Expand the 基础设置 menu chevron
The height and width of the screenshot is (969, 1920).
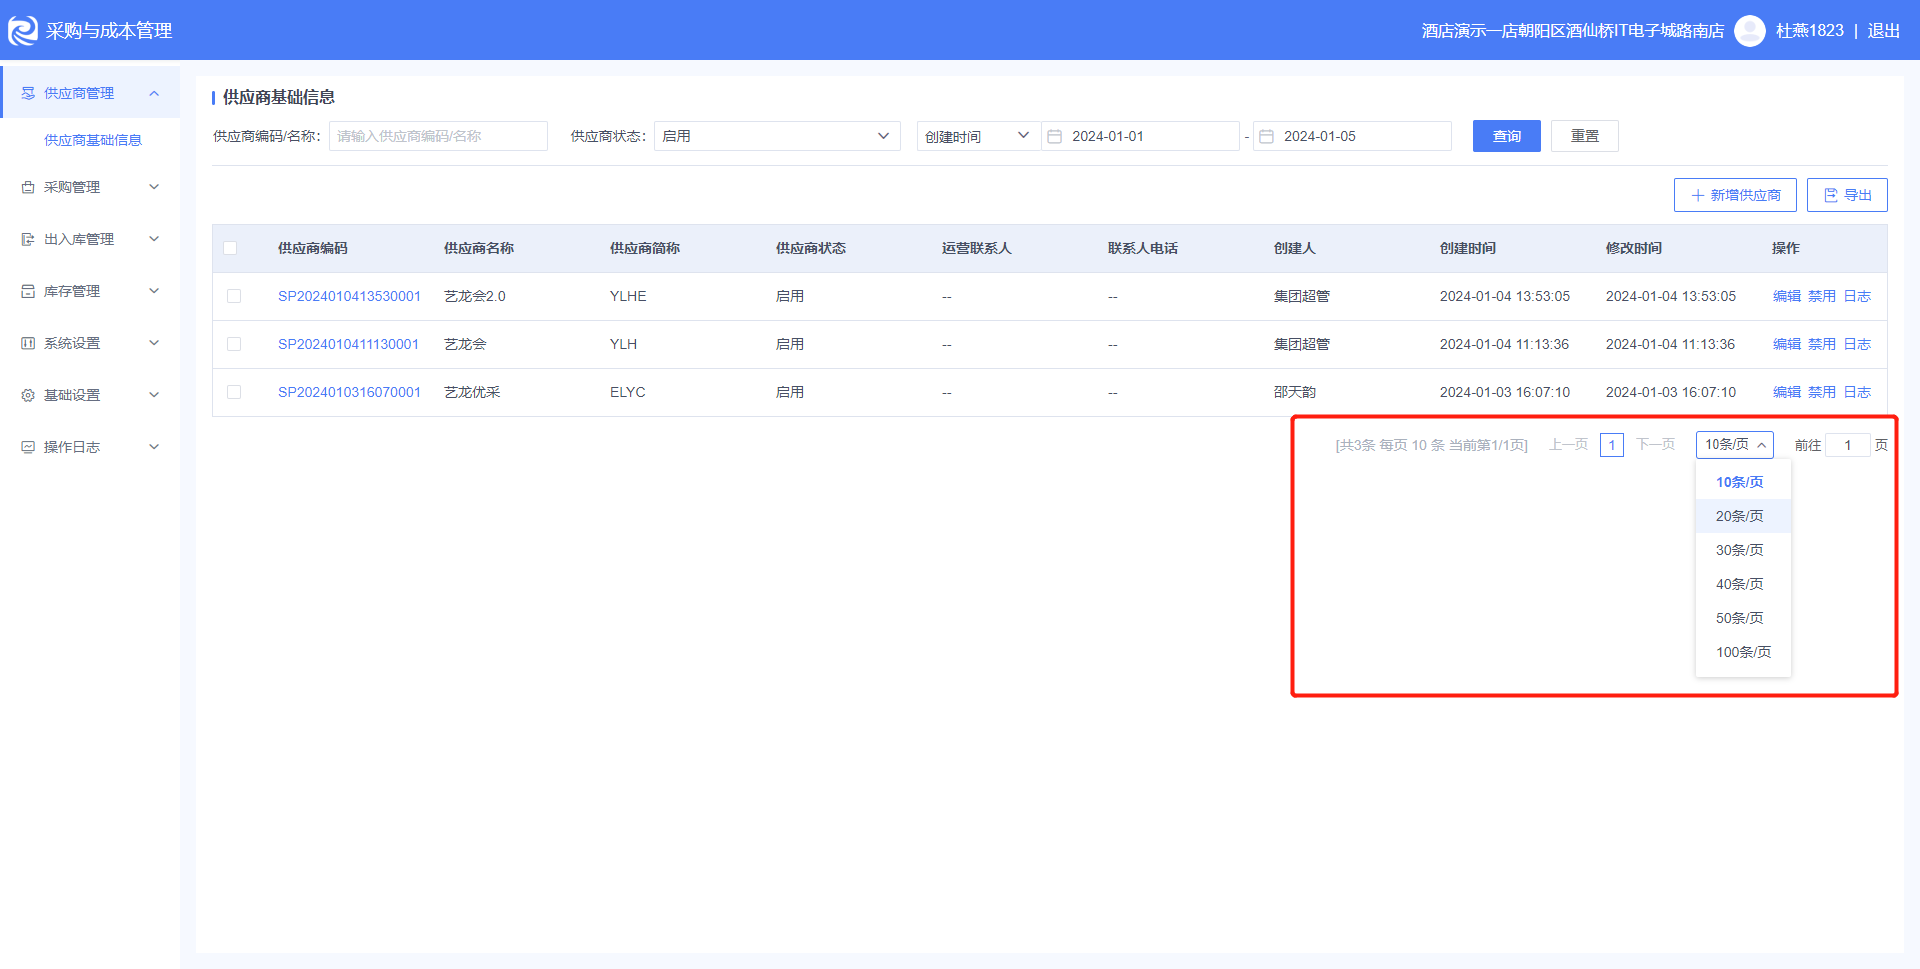click(154, 395)
